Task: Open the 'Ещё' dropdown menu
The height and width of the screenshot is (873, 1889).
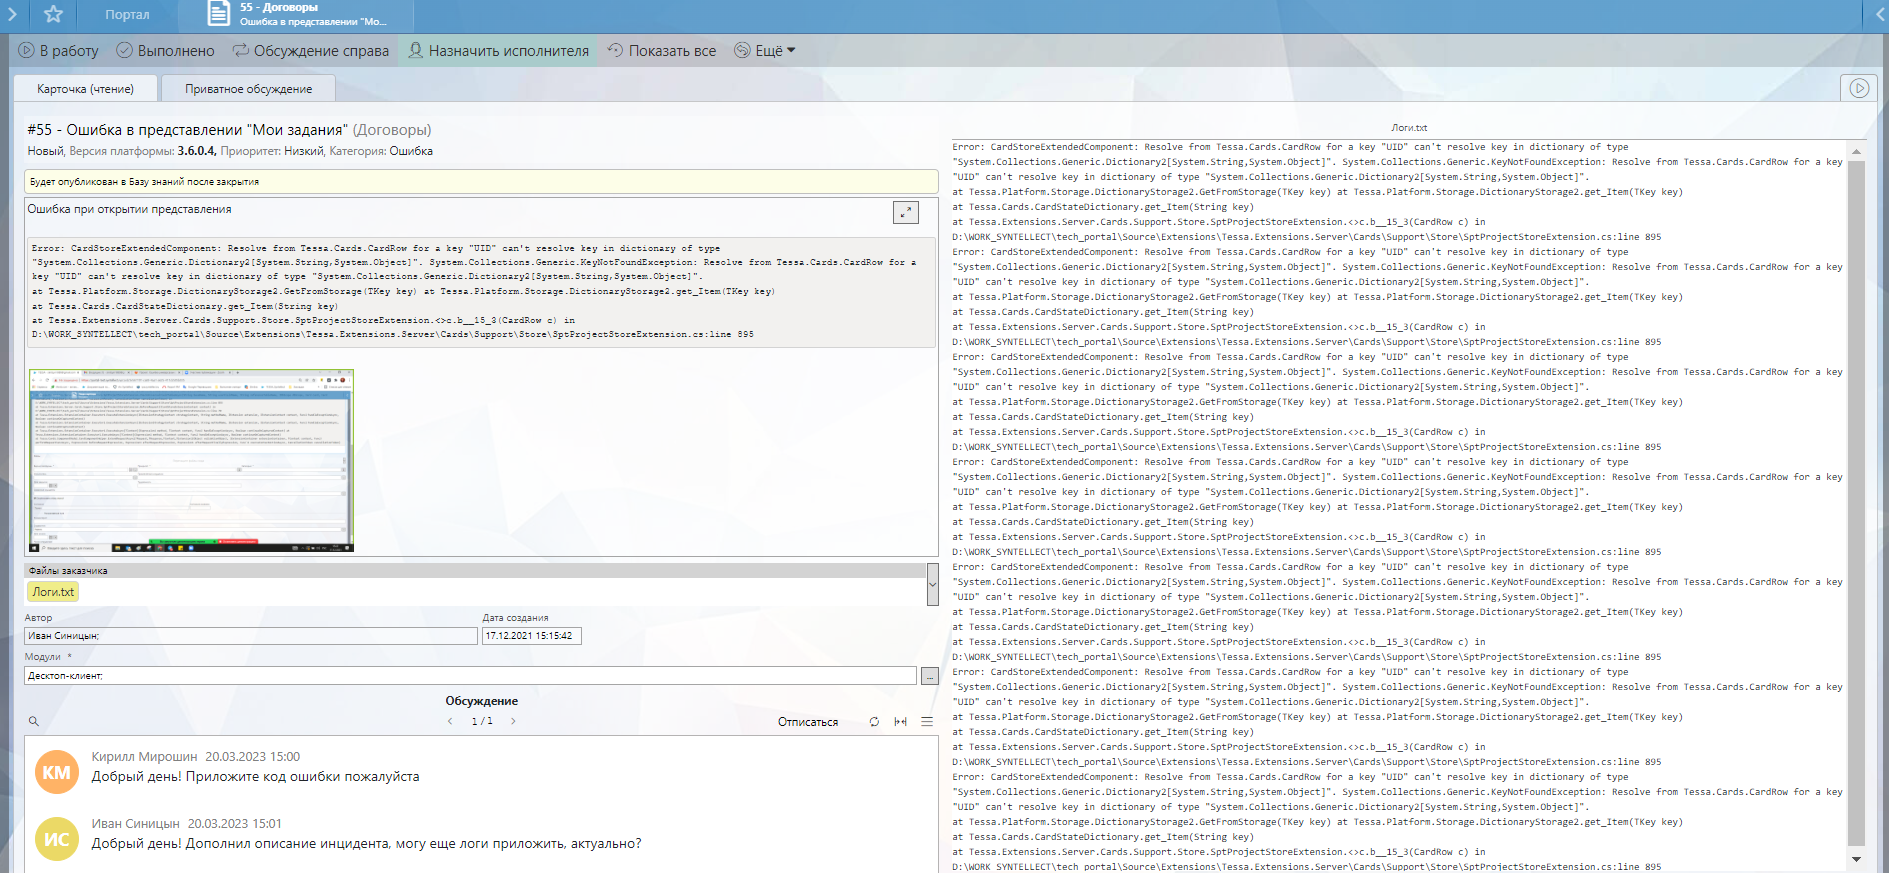Action: (765, 51)
